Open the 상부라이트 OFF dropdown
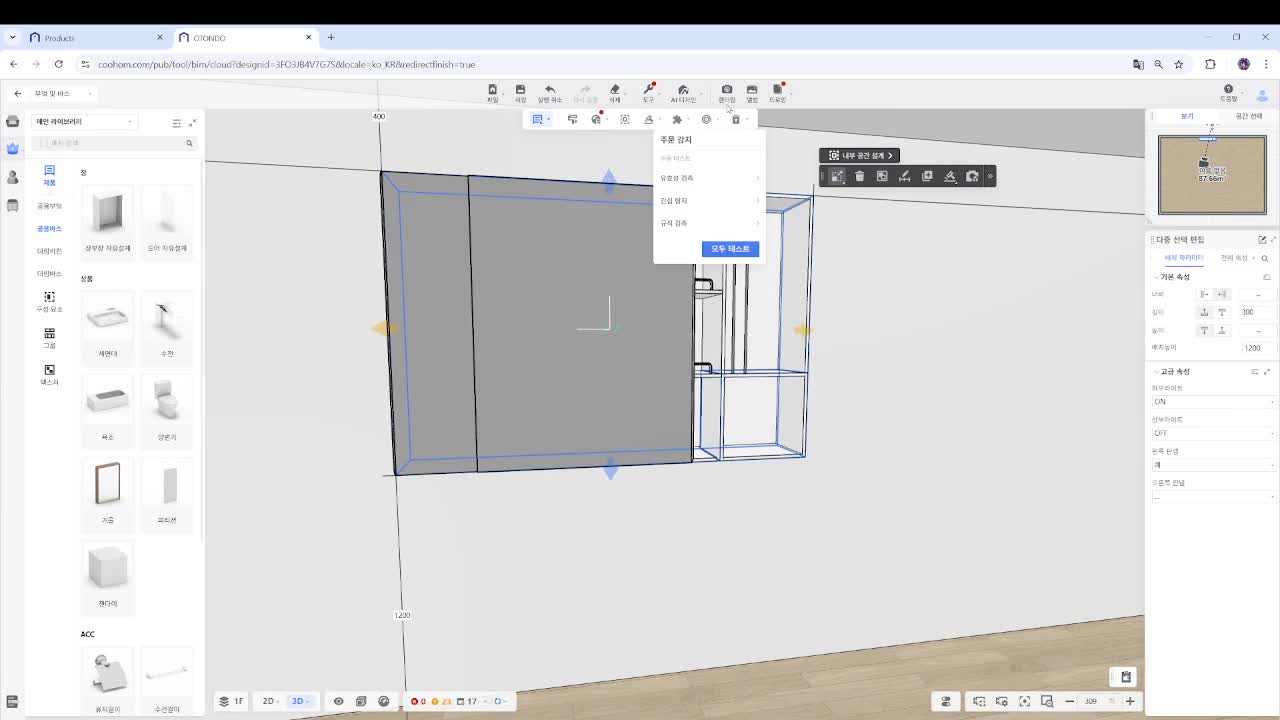The image size is (1280, 720). click(1213, 433)
